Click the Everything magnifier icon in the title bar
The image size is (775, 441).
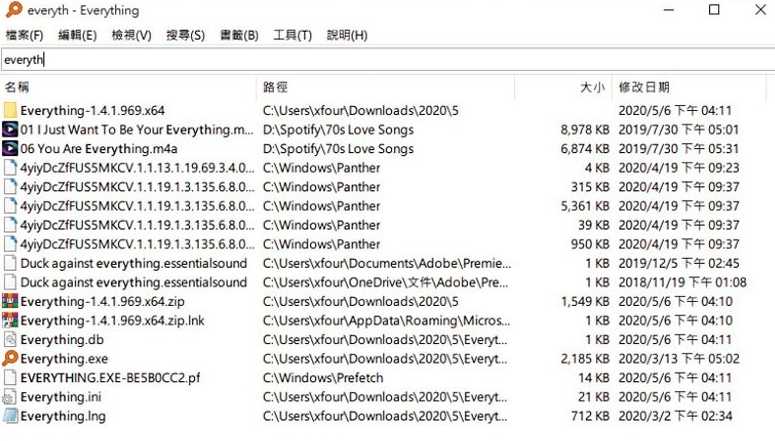pyautogui.click(x=14, y=9)
